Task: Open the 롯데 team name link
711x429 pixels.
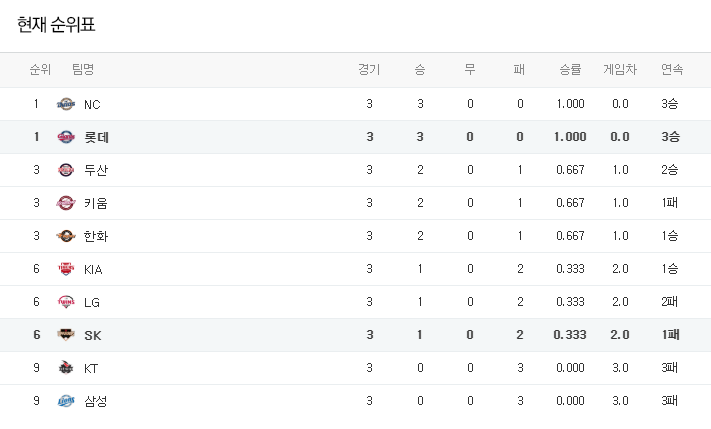Action: pos(96,137)
